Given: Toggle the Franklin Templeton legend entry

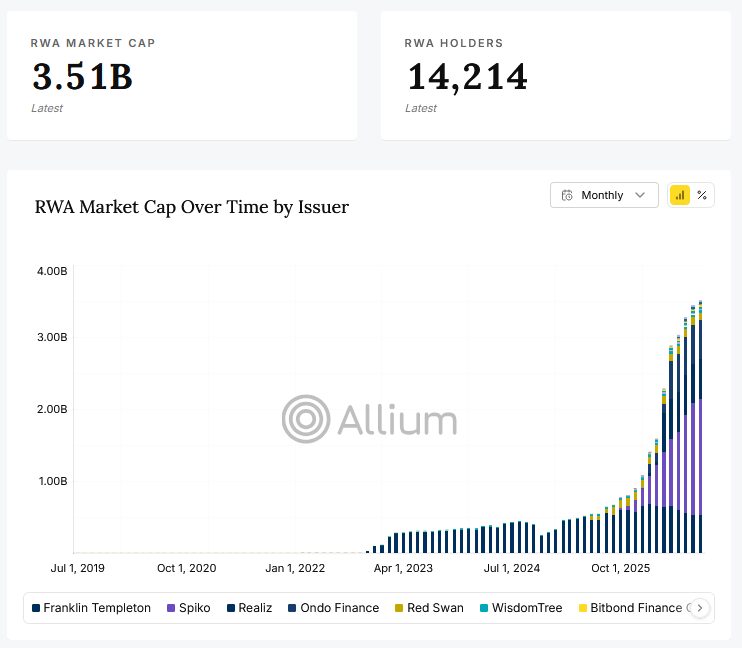Looking at the screenshot, I should click(x=91, y=608).
